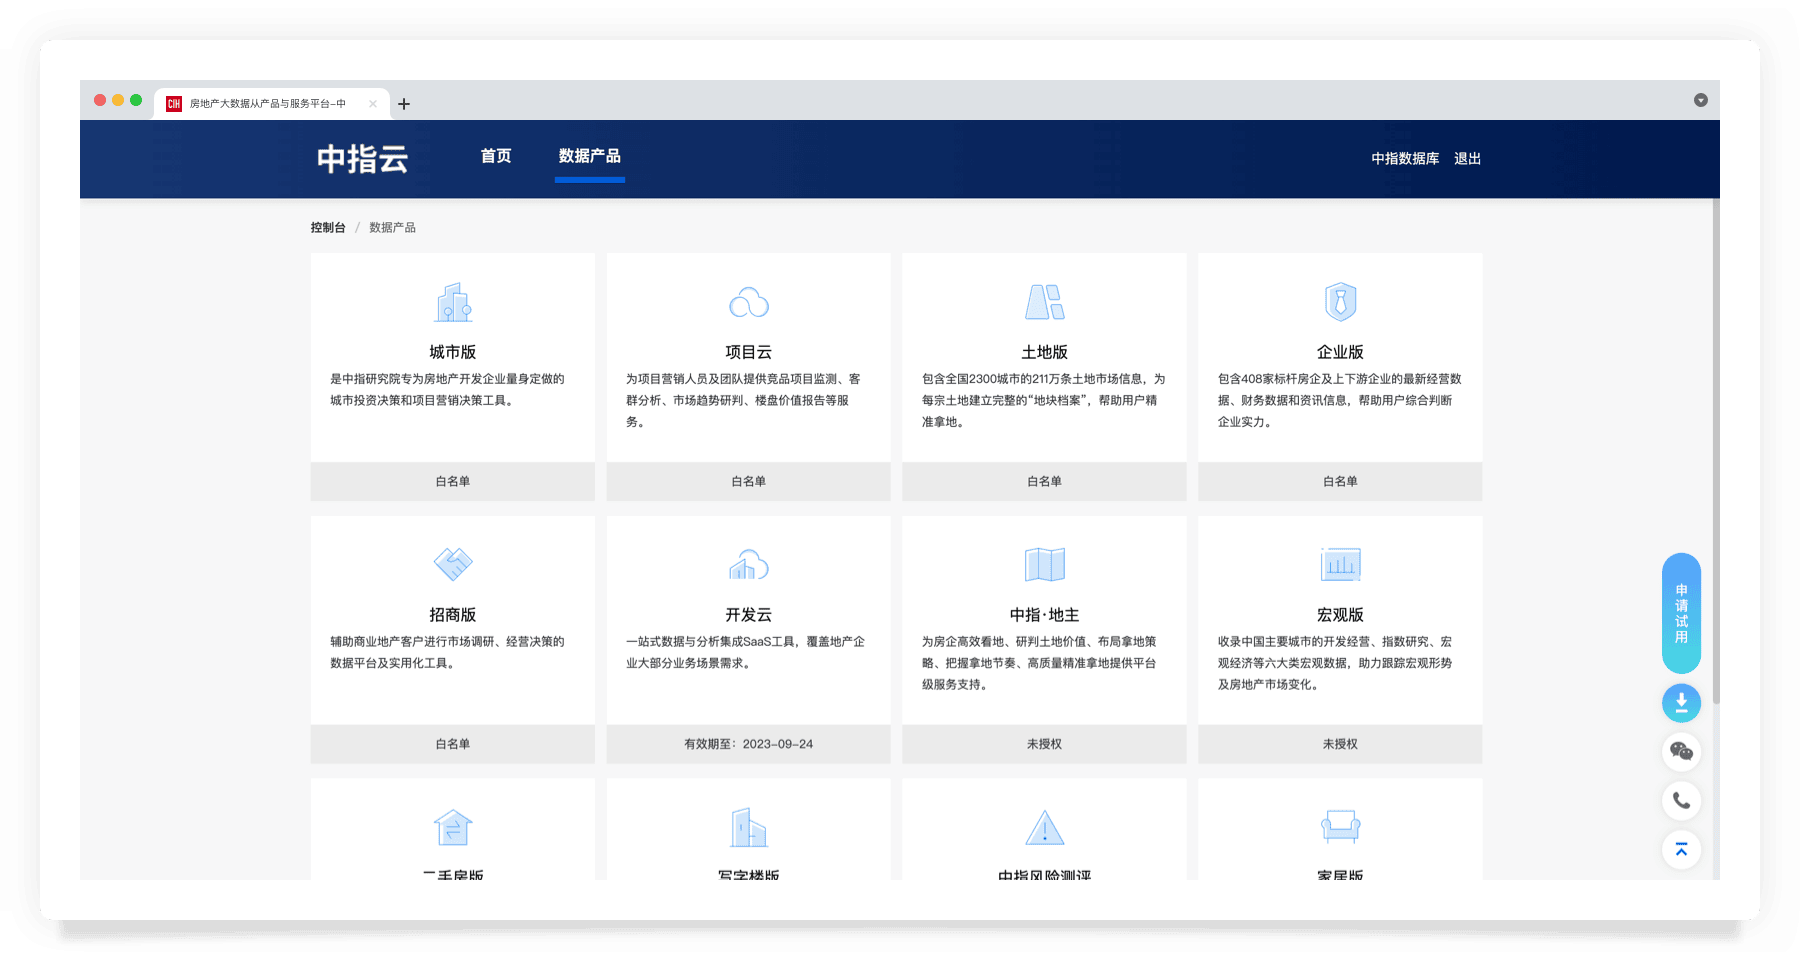
Task: Open a new browser tab with plus button
Action: [x=404, y=104]
